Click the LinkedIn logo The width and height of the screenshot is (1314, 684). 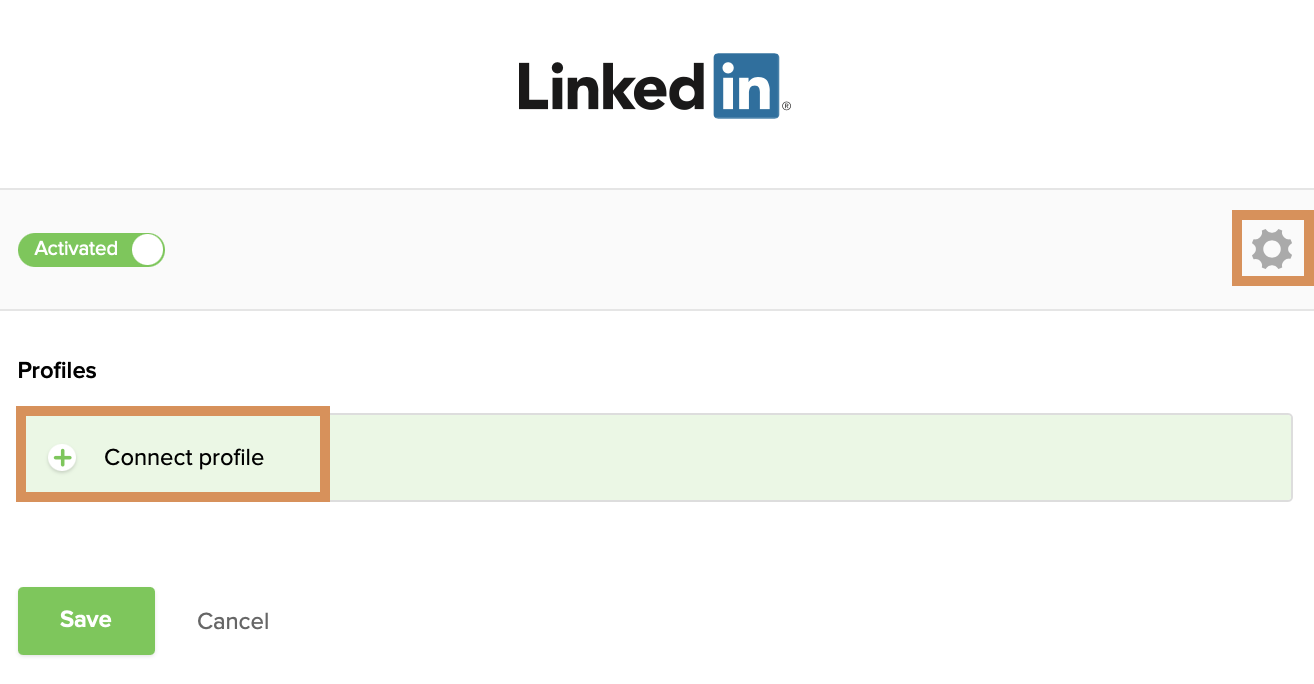(654, 87)
